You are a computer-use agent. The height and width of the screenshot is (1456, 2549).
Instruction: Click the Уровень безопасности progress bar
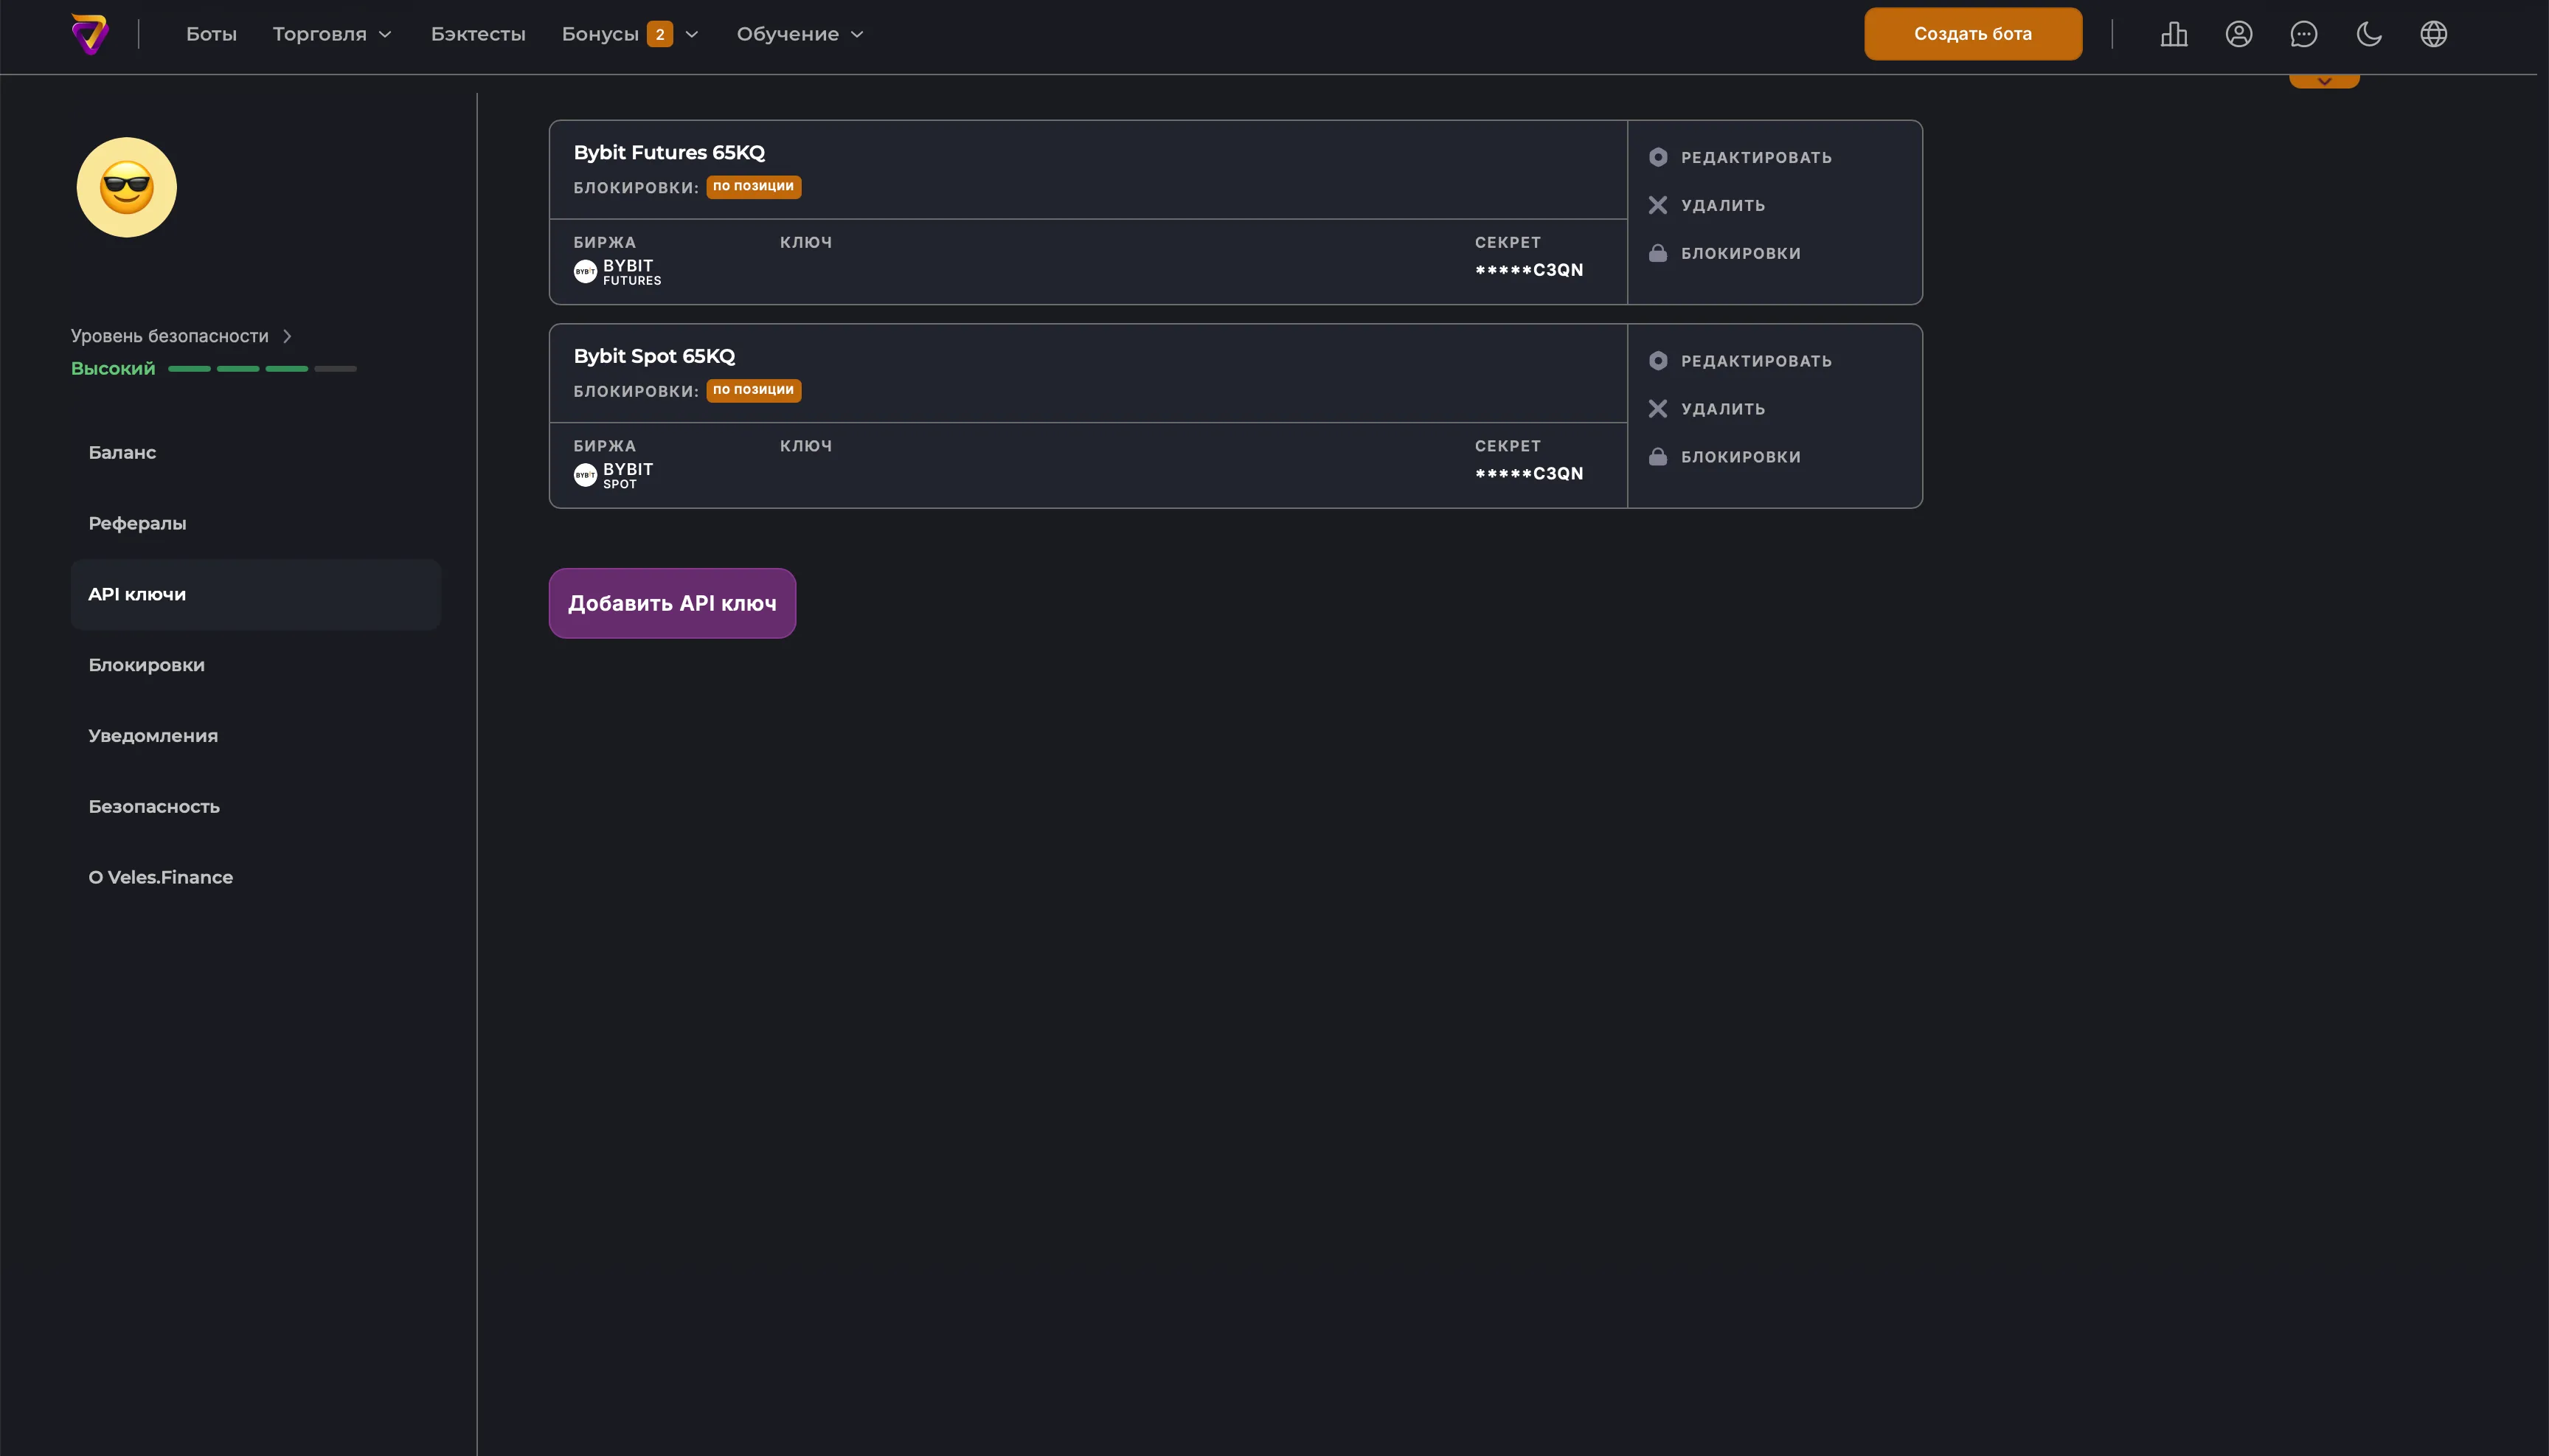263,368
